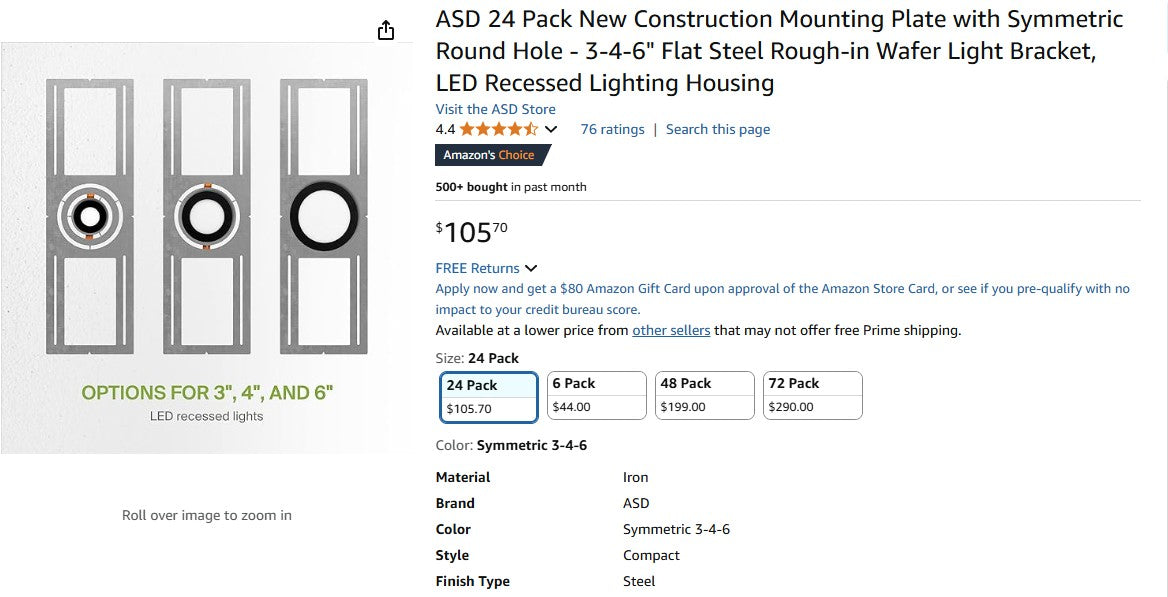The image size is (1168, 597).
Task: Select the 72 Pack size option
Action: [812, 395]
